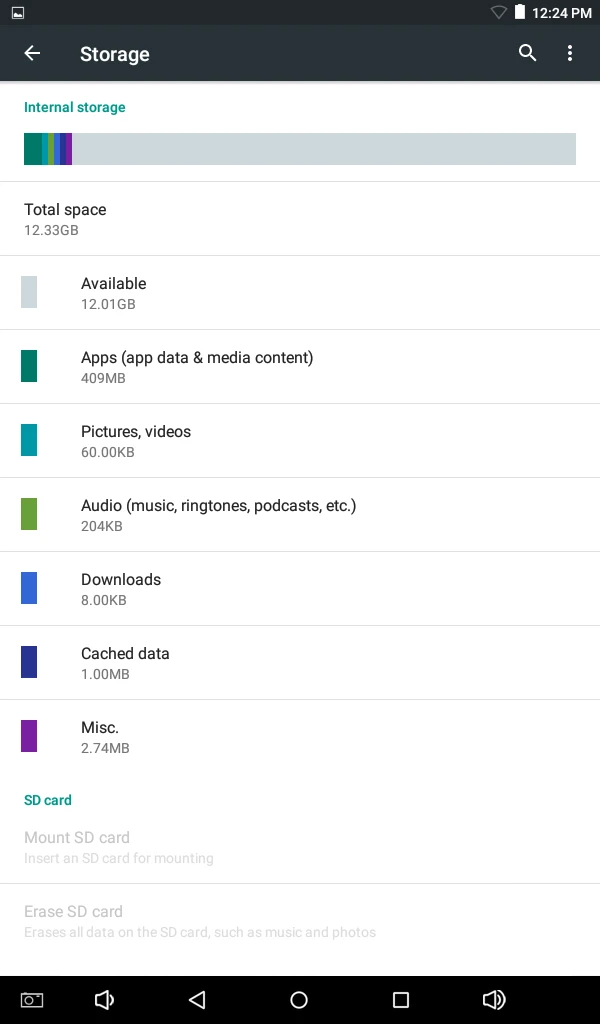The width and height of the screenshot is (600, 1024).
Task: Open the search icon in Storage
Action: [x=527, y=53]
